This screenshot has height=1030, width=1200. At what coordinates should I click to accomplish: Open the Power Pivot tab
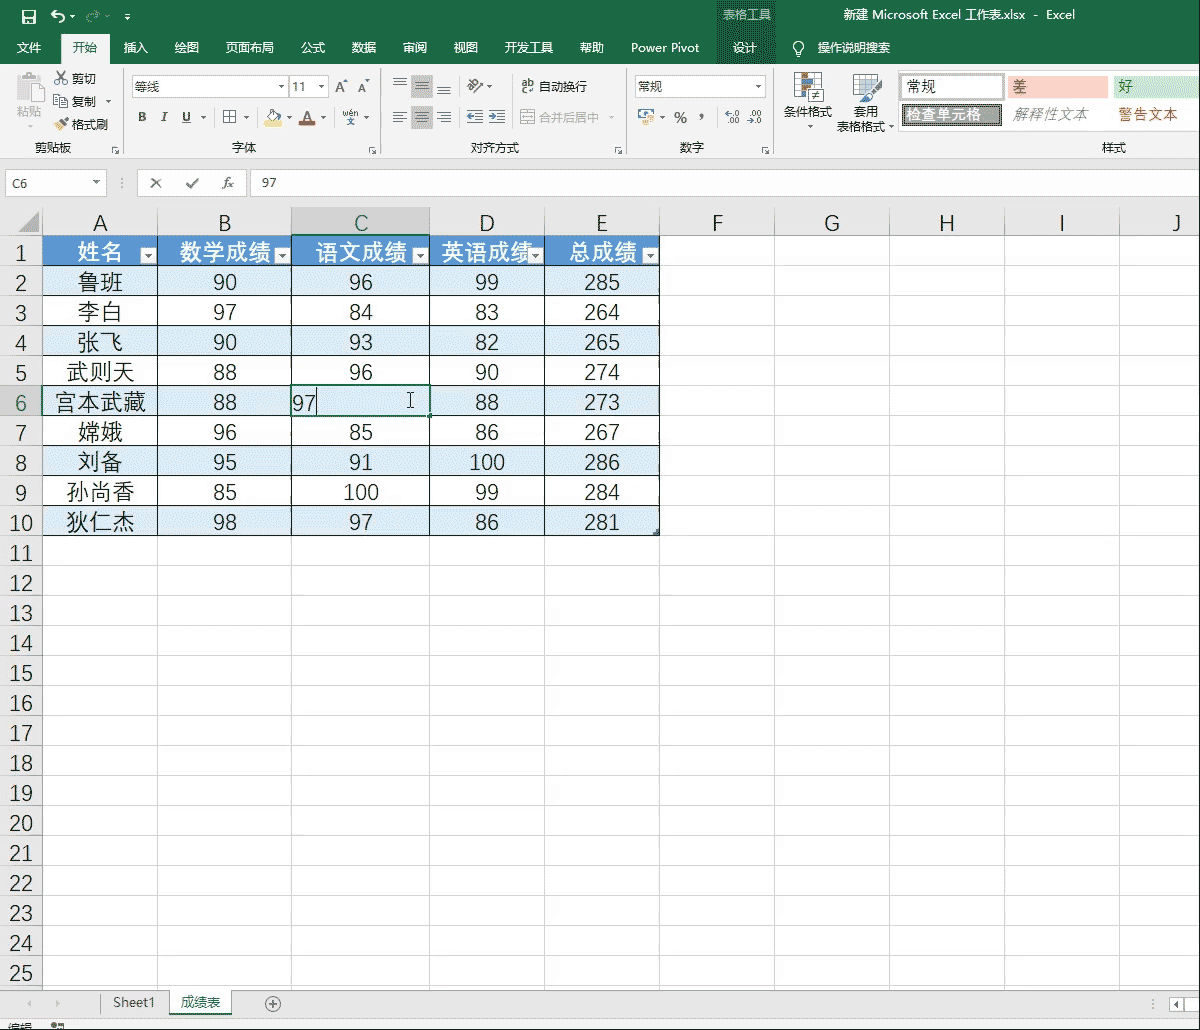tap(665, 48)
